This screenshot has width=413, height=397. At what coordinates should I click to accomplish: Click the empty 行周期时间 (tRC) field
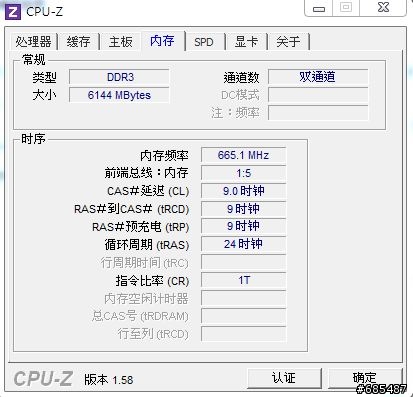(243, 262)
